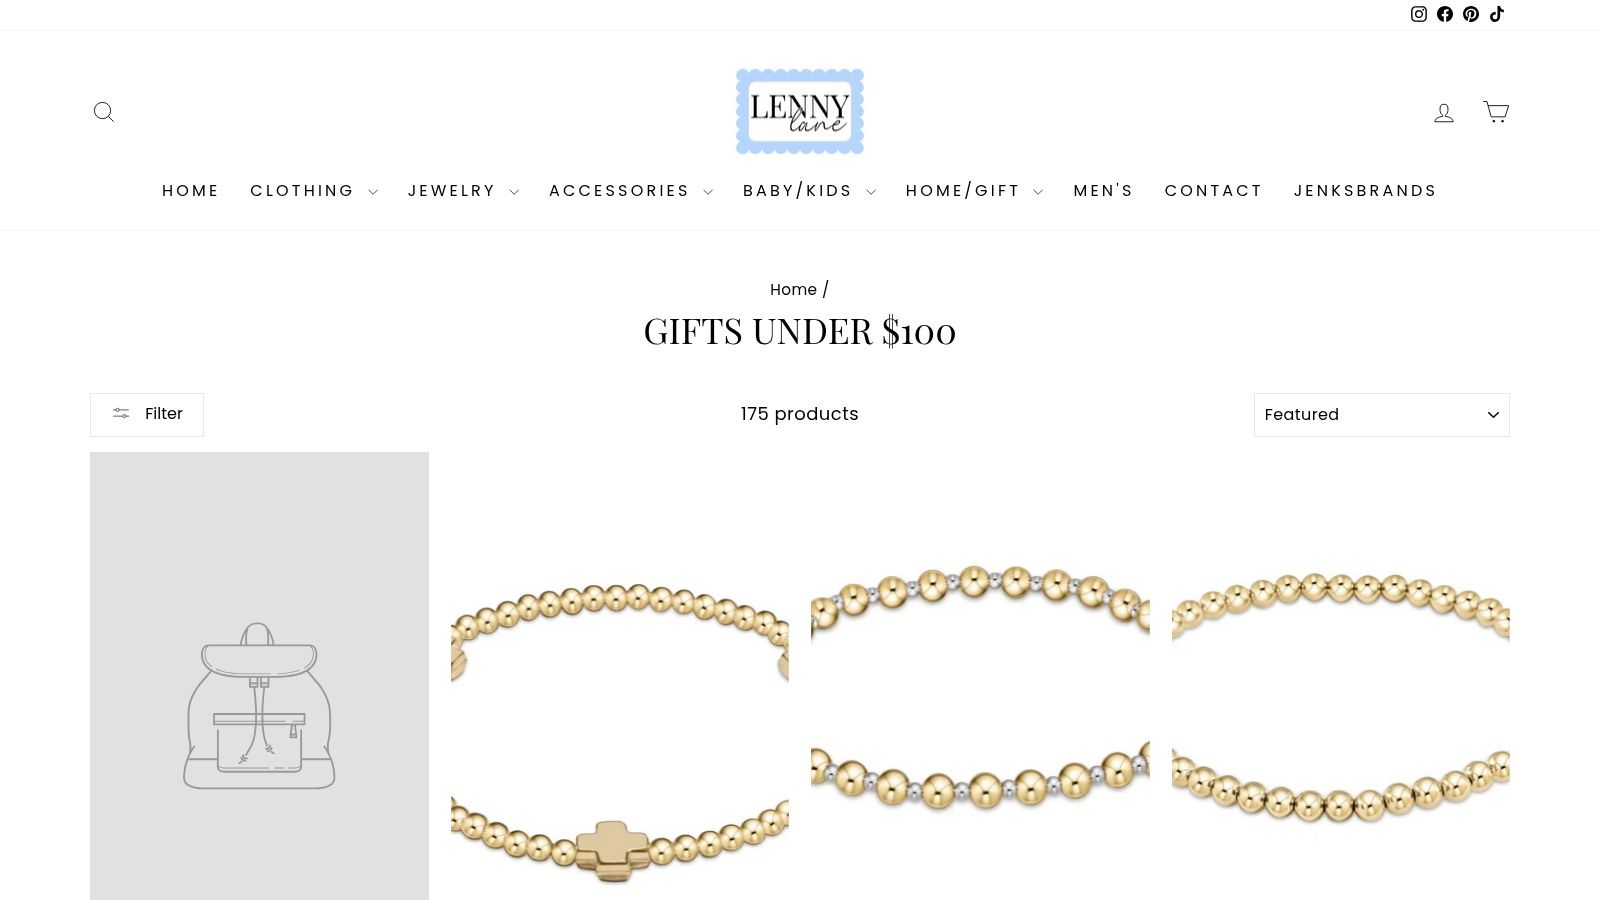This screenshot has width=1600, height=900.
Task: Click the Lenny Lane logo
Action: pyautogui.click(x=800, y=111)
